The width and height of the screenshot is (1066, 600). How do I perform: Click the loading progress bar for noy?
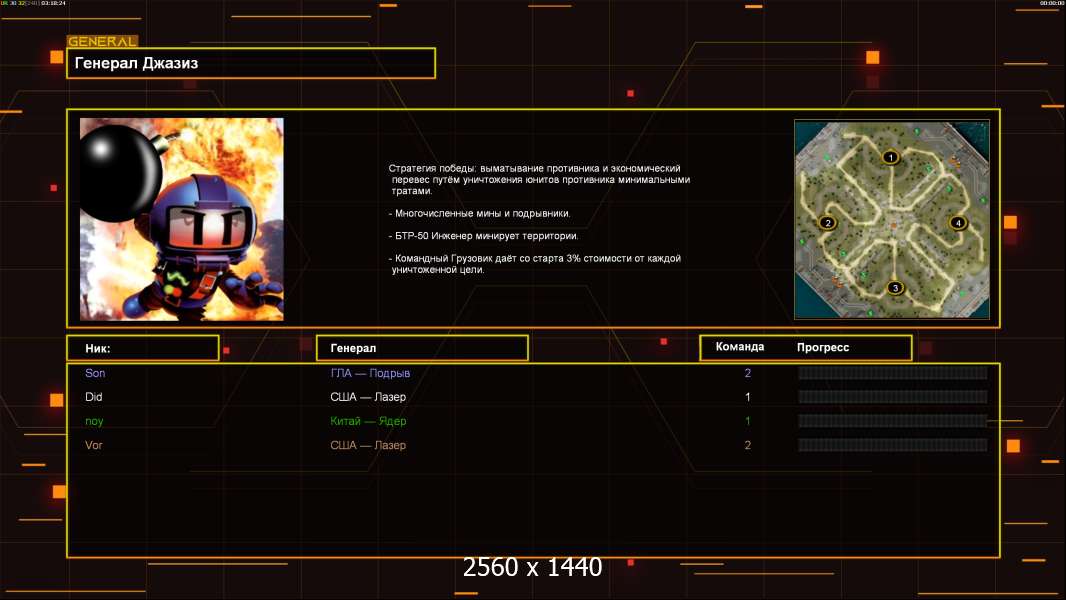click(892, 421)
